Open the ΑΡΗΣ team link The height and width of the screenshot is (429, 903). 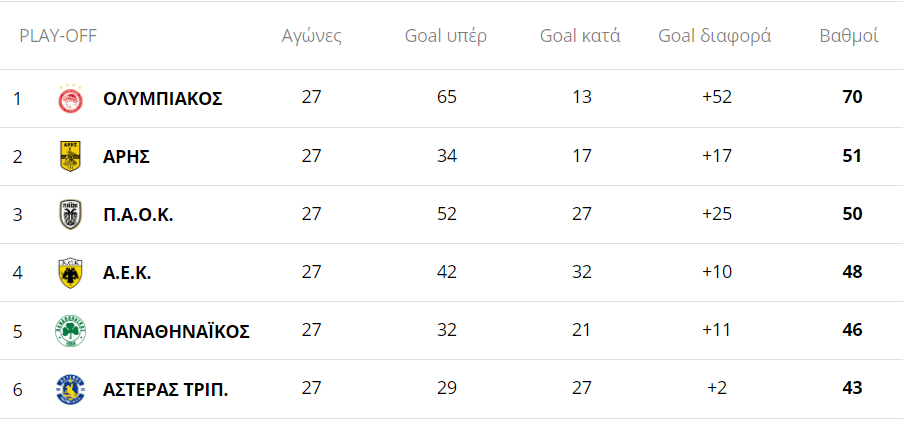point(126,156)
